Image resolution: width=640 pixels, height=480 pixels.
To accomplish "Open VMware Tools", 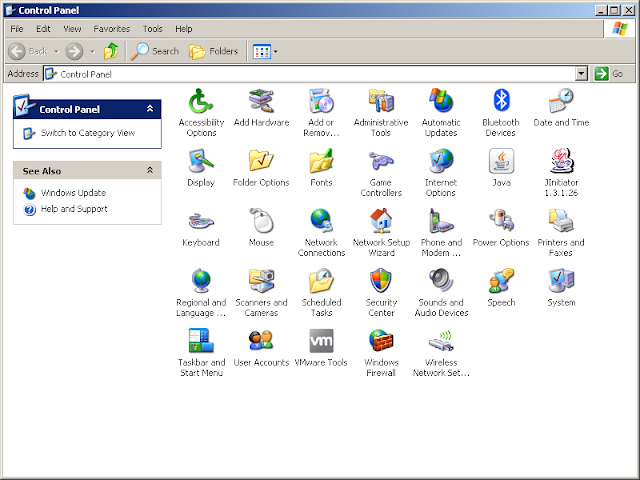I will pyautogui.click(x=321, y=347).
